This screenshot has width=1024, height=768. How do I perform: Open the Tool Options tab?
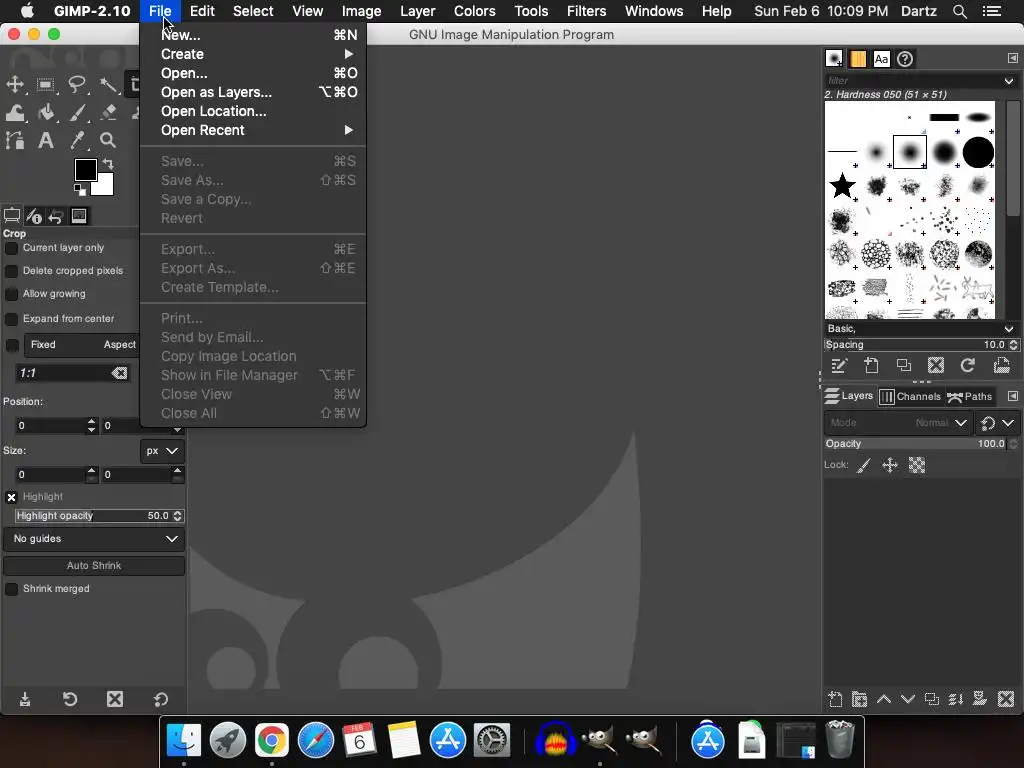click(x=12, y=216)
